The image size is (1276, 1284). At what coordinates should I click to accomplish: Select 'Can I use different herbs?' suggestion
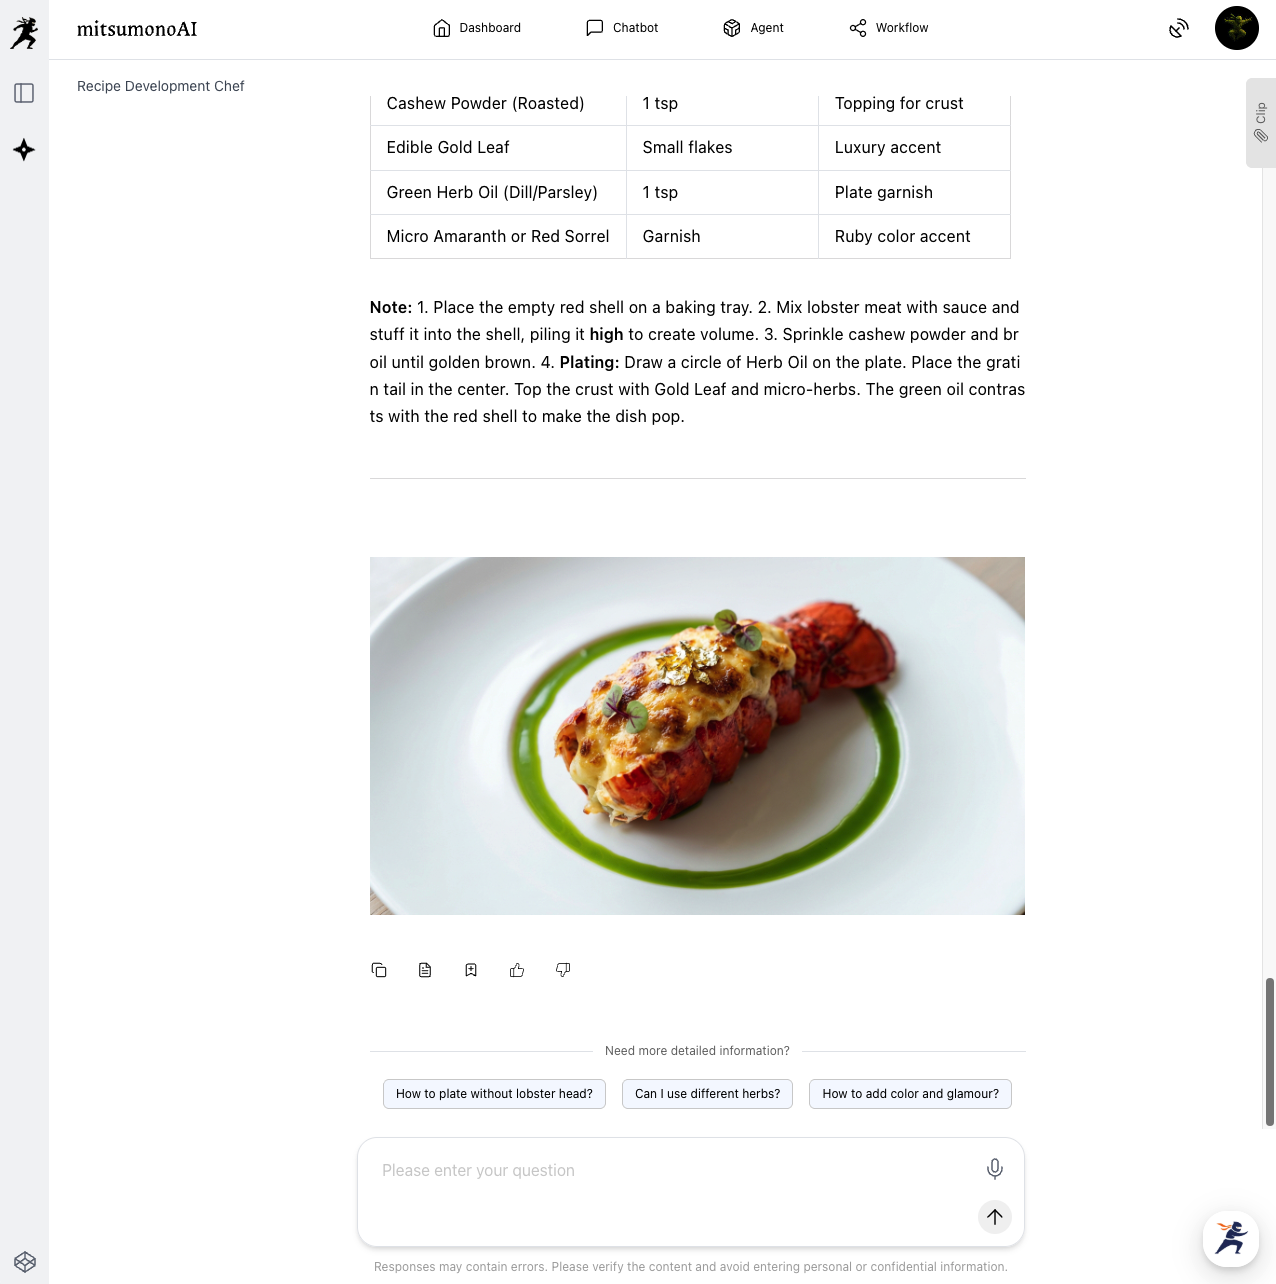(707, 1094)
